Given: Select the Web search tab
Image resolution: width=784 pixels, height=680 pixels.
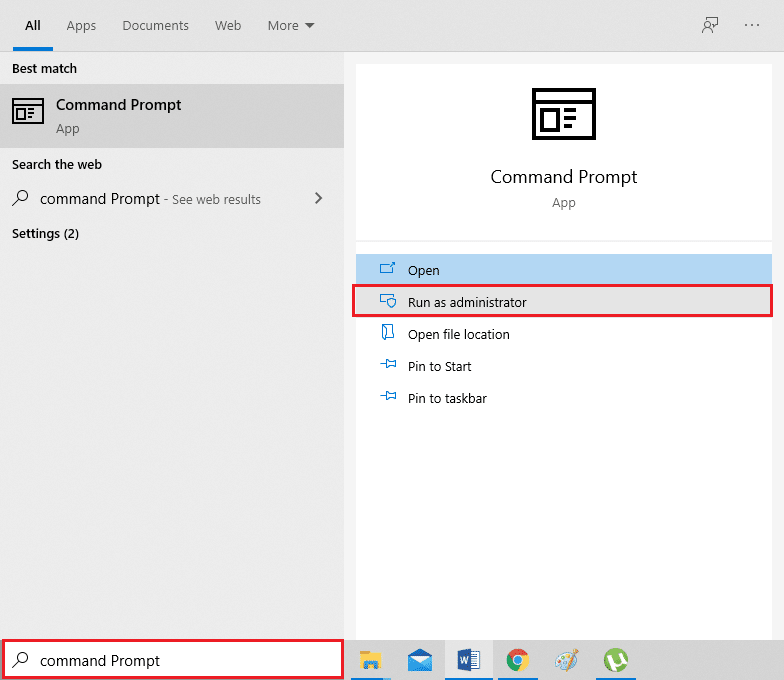Looking at the screenshot, I should coord(228,26).
